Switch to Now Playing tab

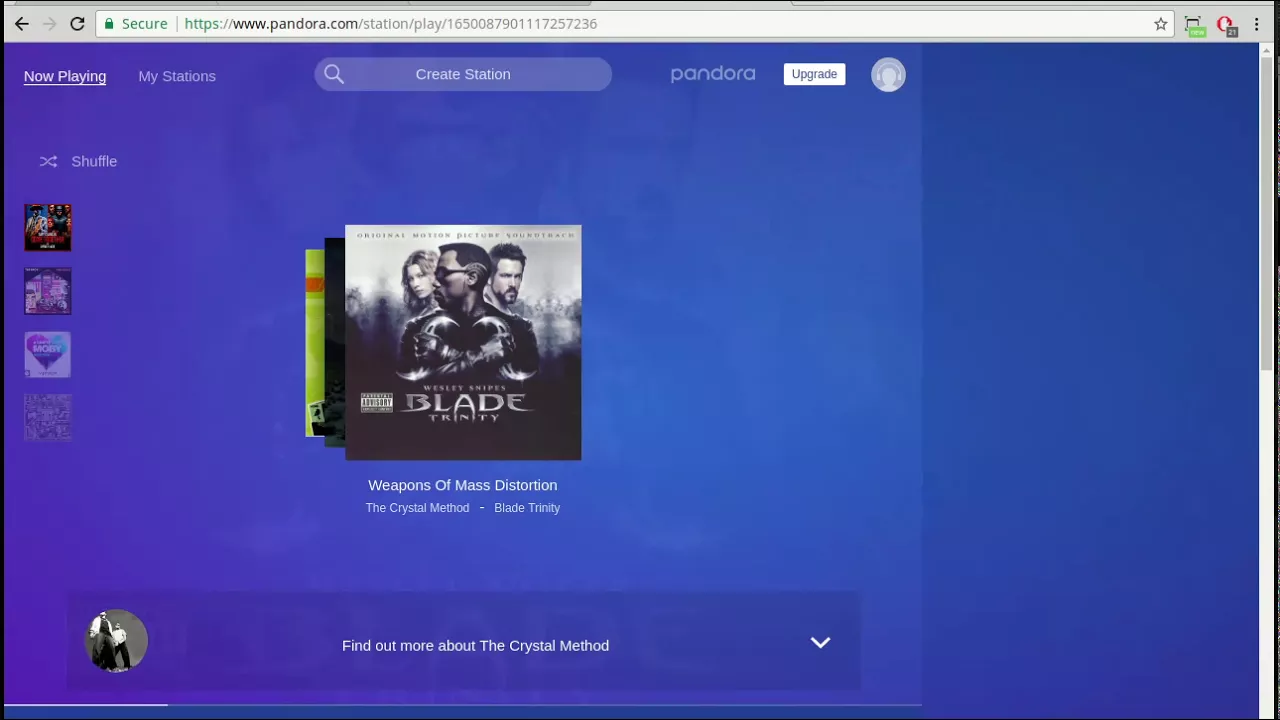[65, 76]
